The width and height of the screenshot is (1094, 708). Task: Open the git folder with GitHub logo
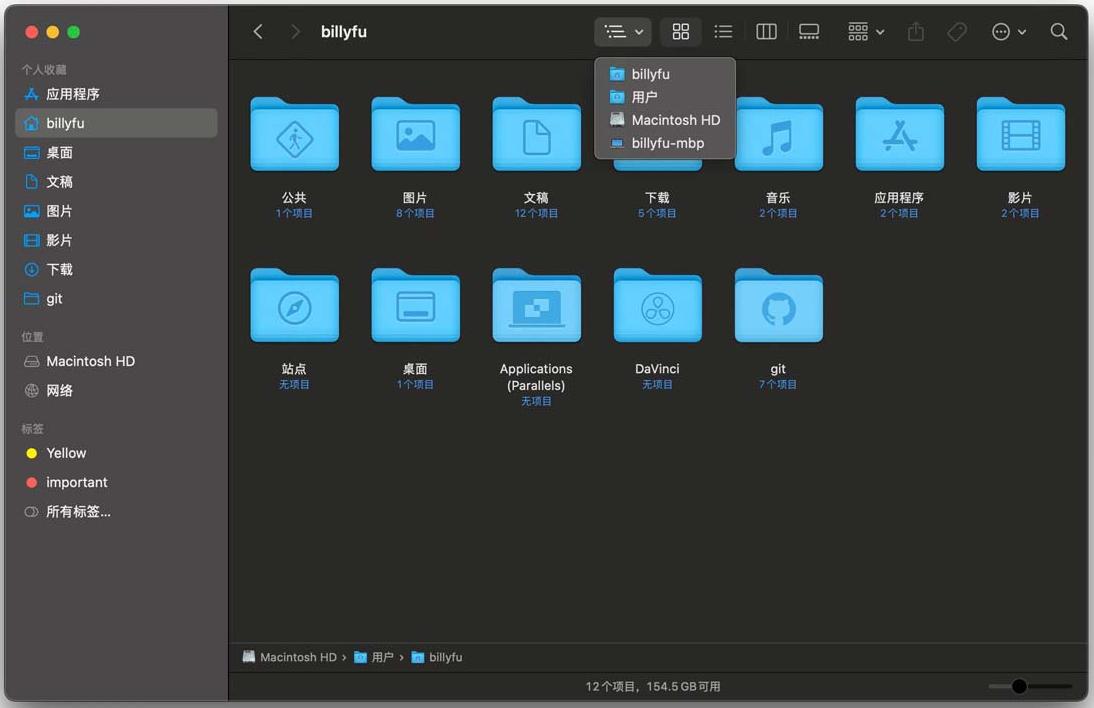778,308
